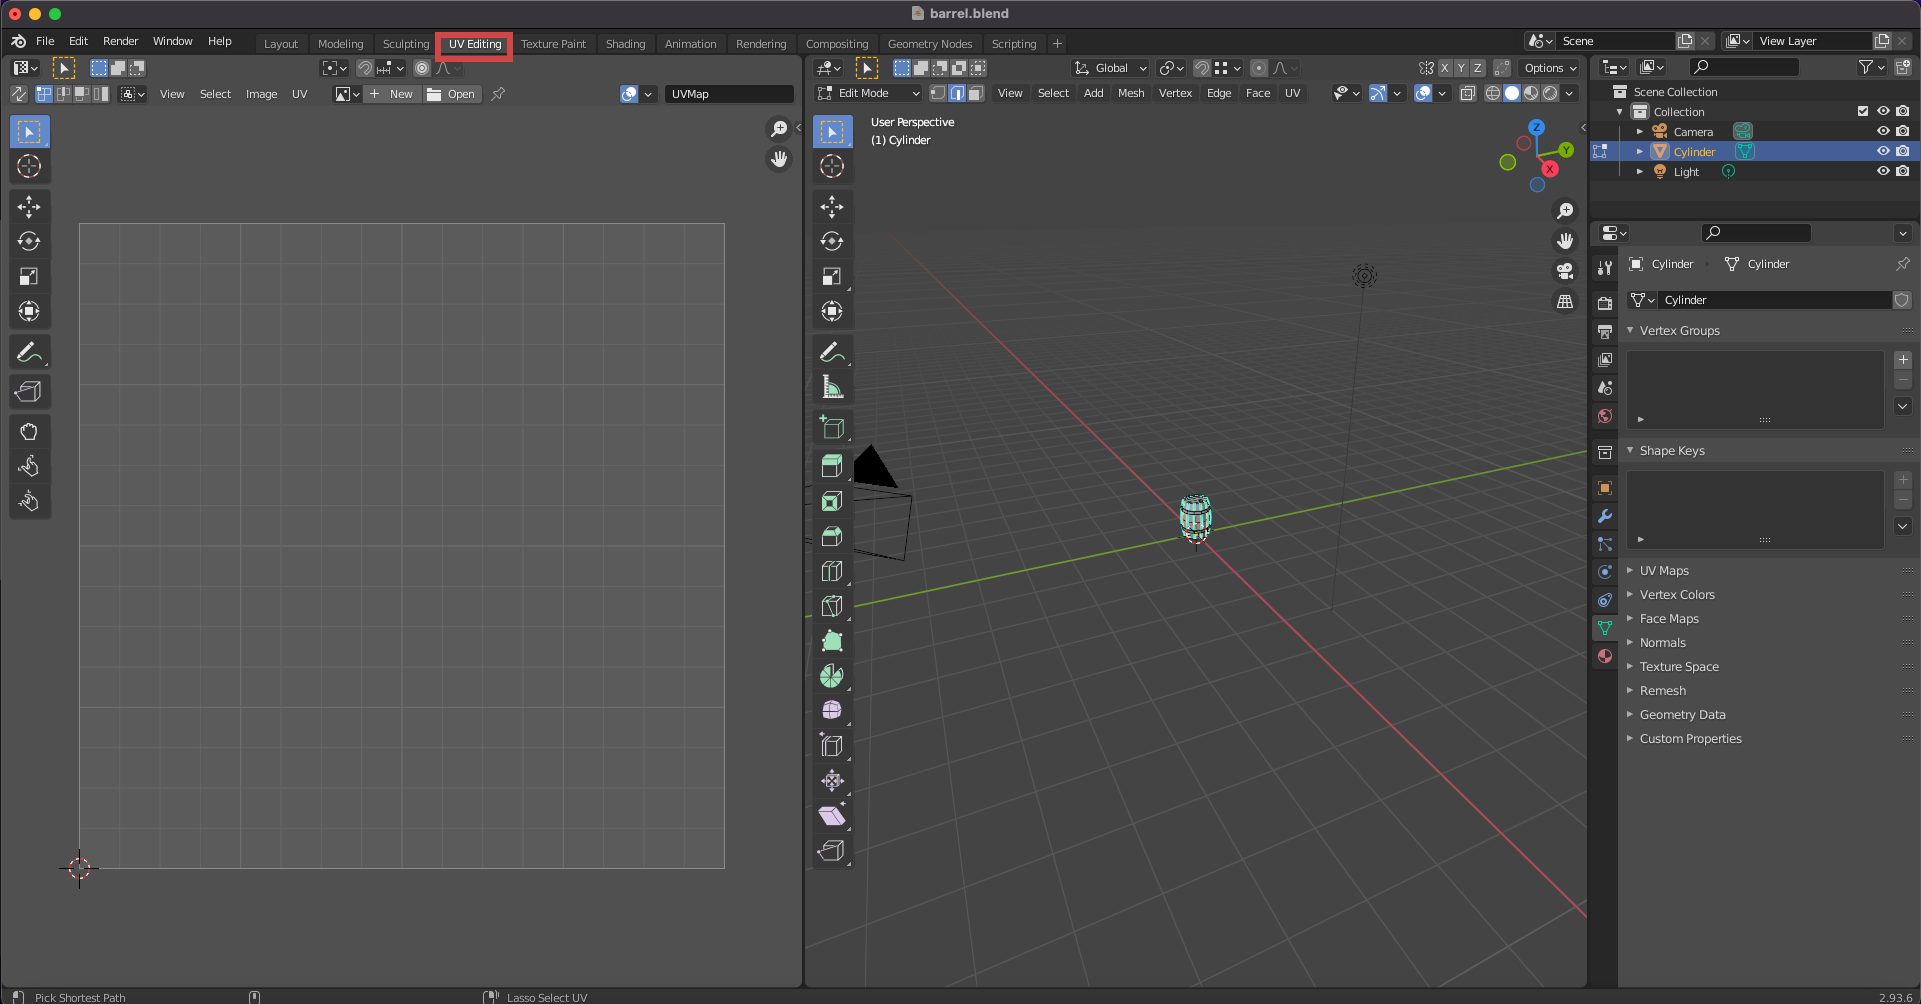Select the Rip Region tool in 3D viewport

coord(832,851)
